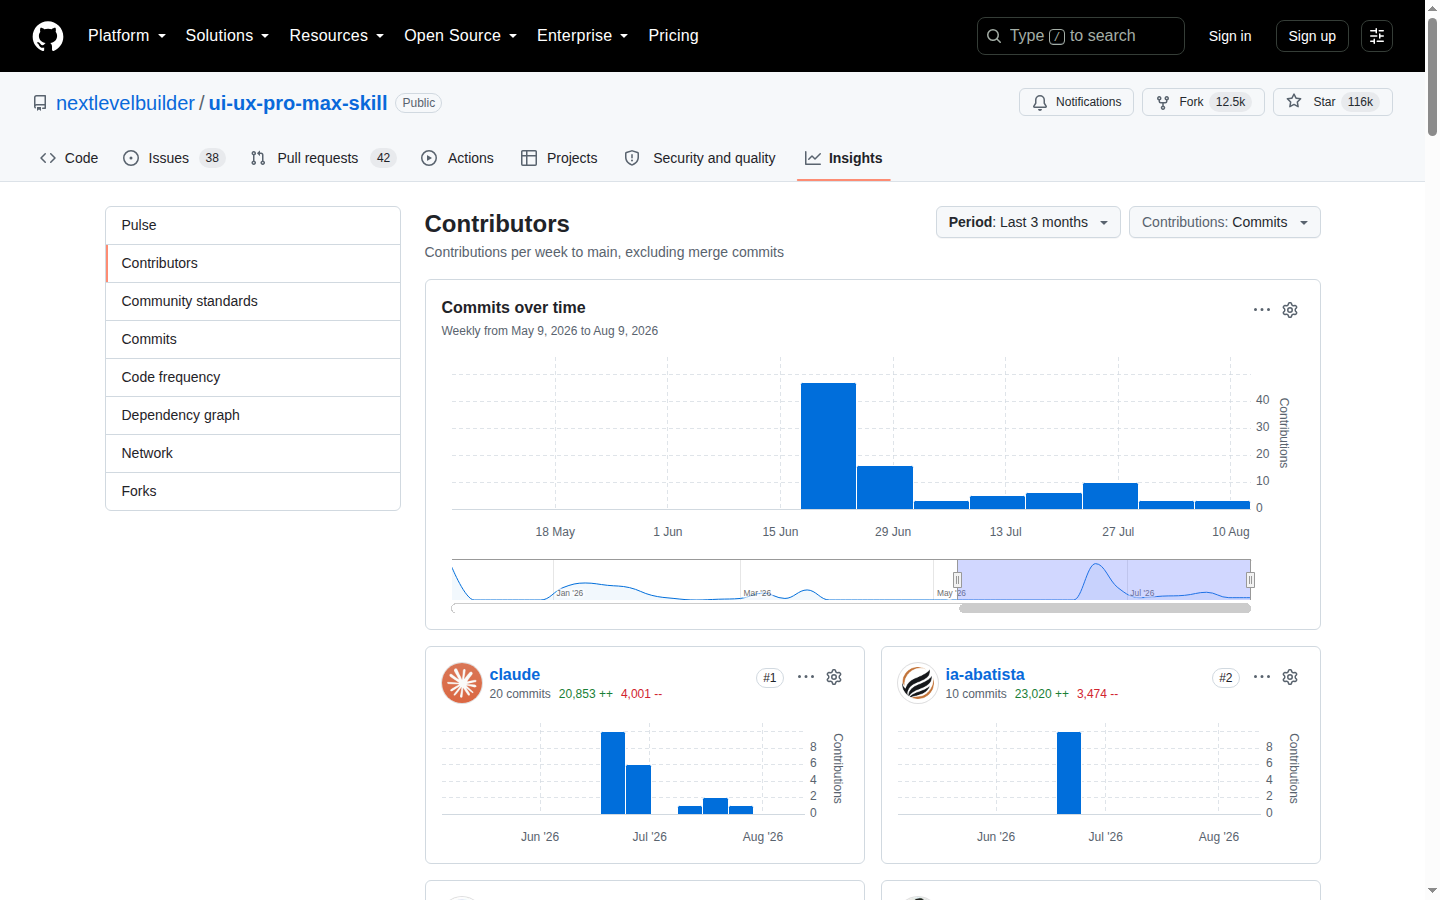Screen dimensions: 1440x900
Task: Click the Notifications bell button
Action: click(1076, 102)
